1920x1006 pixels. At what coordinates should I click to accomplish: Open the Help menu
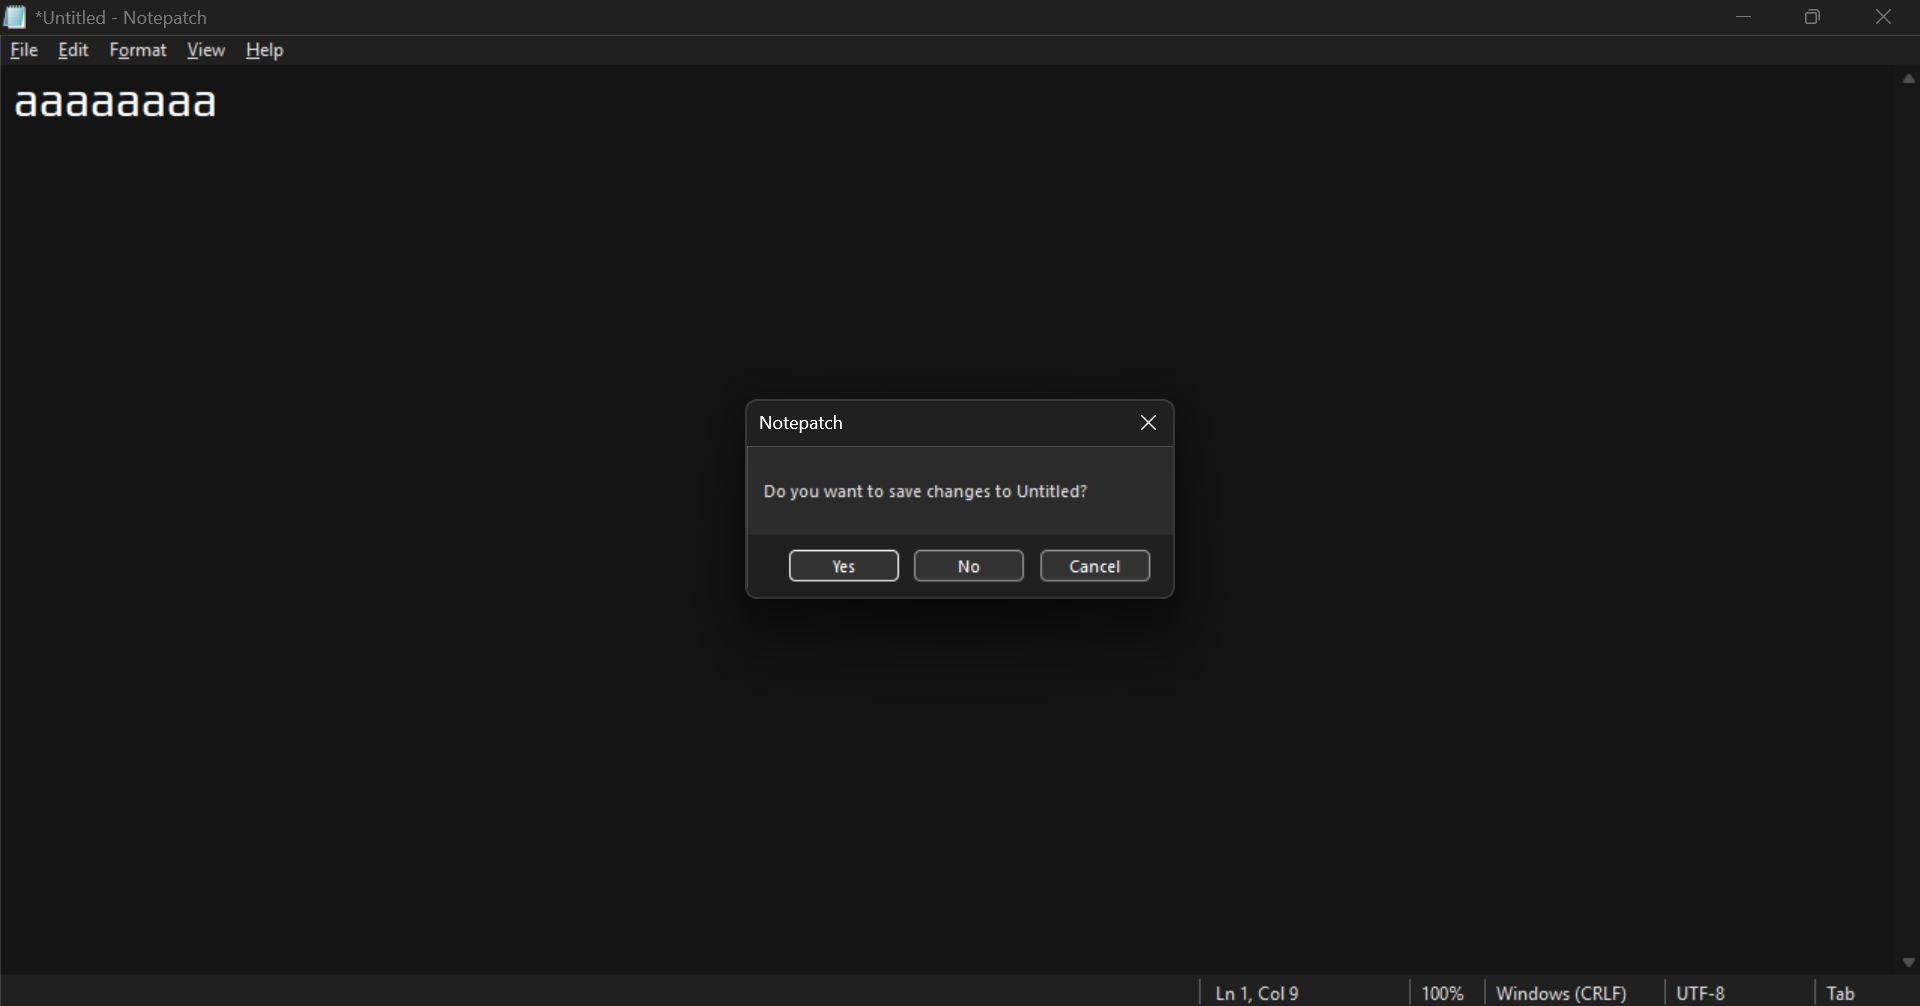pos(265,50)
